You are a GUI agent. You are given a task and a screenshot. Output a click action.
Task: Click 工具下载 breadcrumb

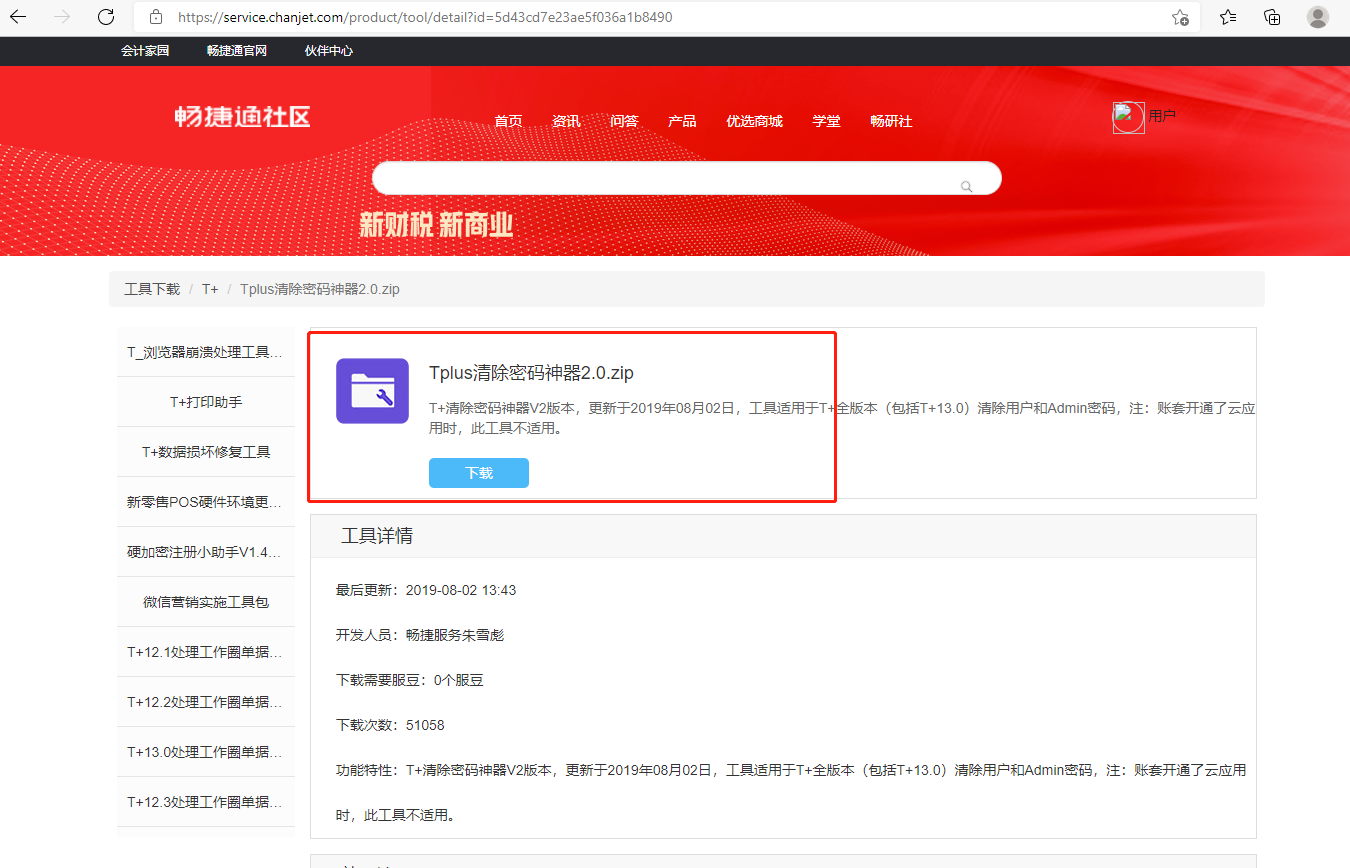pos(152,289)
